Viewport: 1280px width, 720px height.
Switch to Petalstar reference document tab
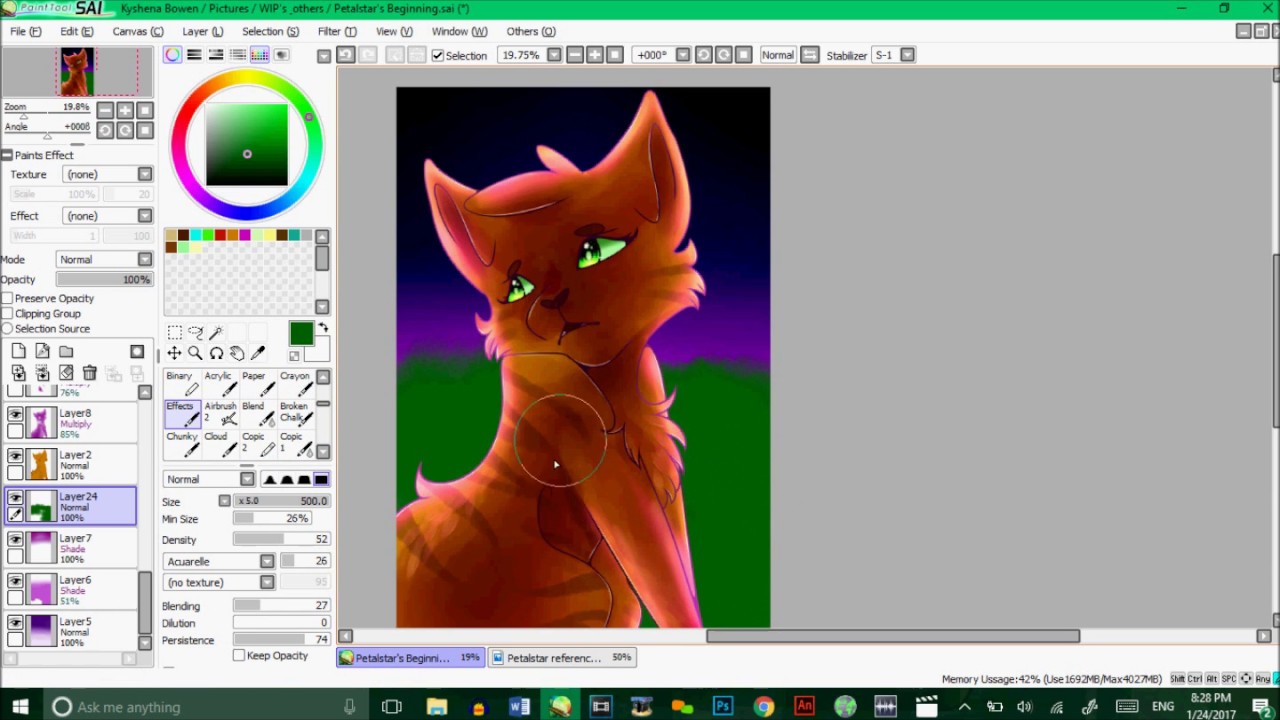pos(560,657)
